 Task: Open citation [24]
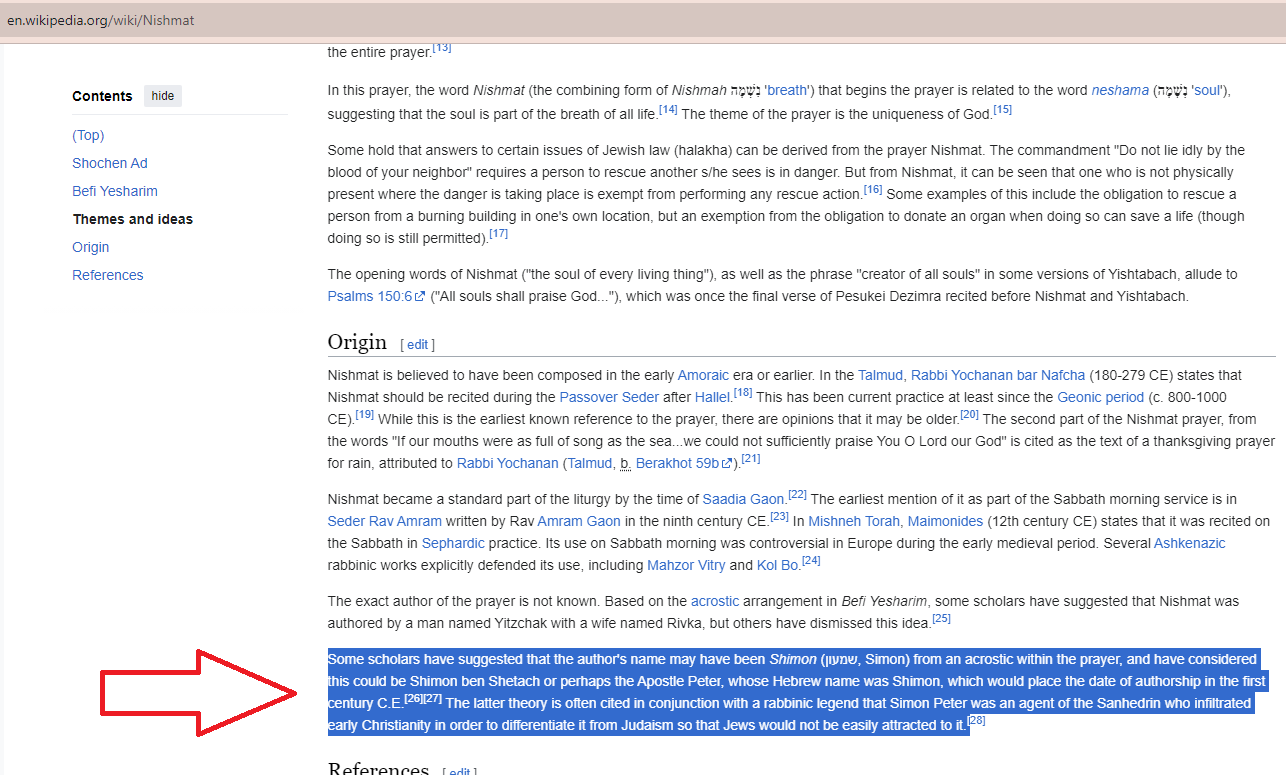[811, 561]
